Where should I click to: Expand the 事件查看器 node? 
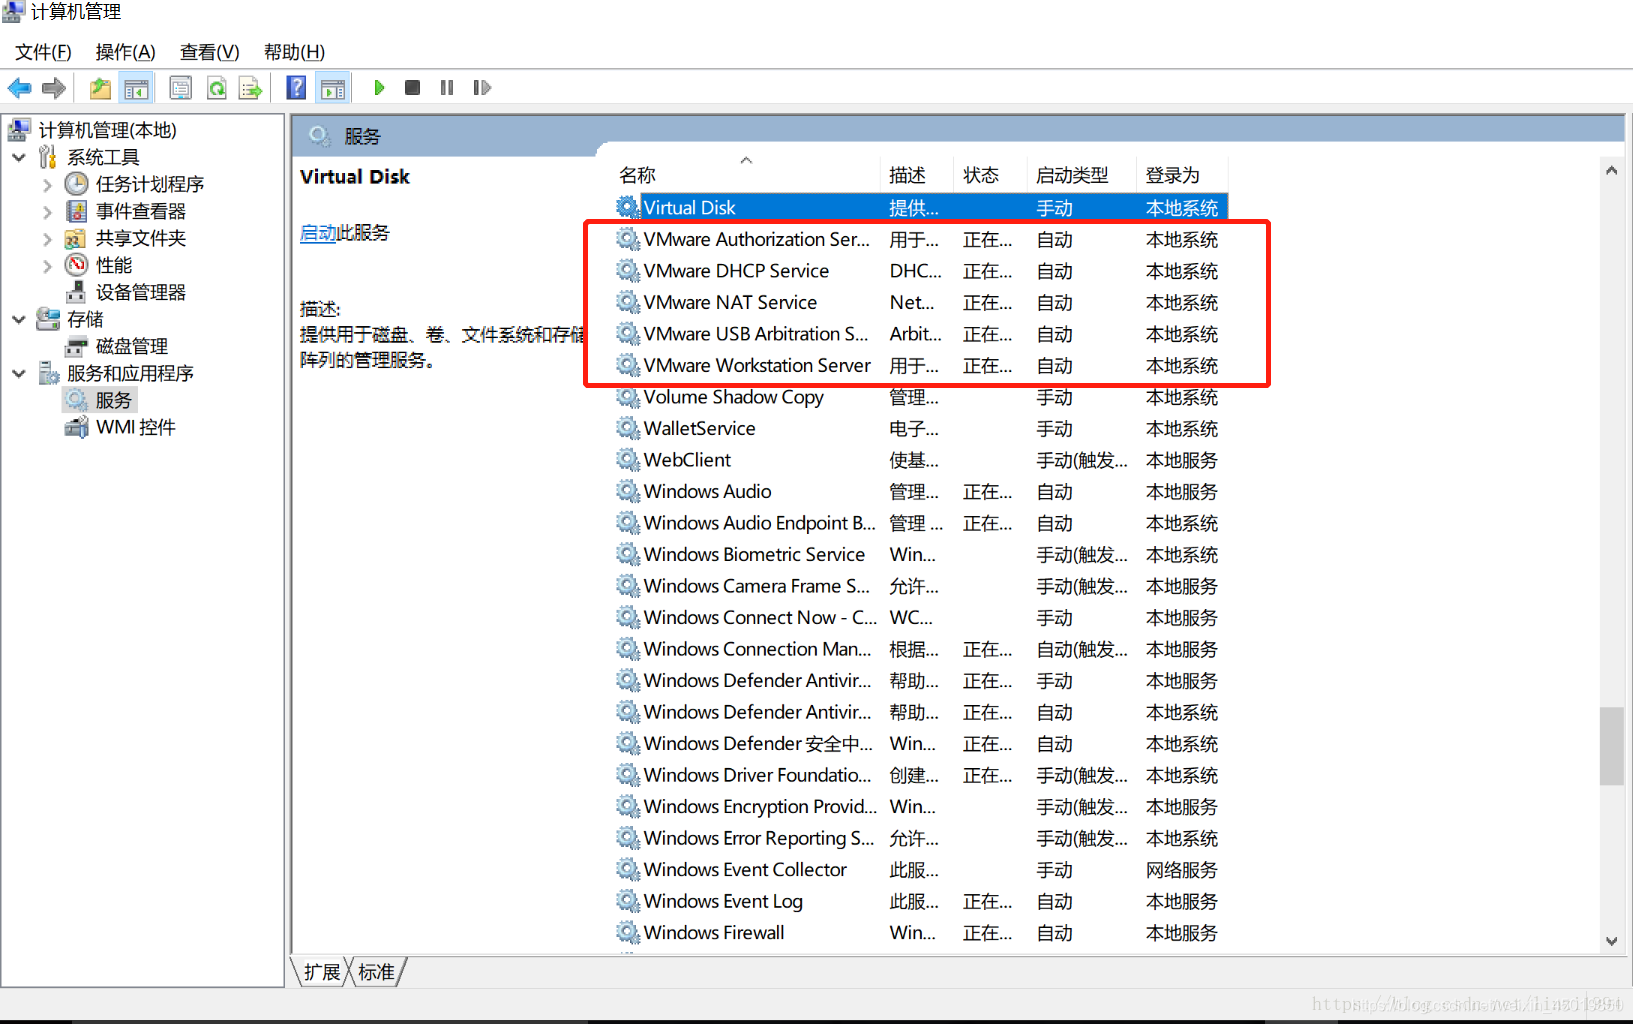point(47,211)
